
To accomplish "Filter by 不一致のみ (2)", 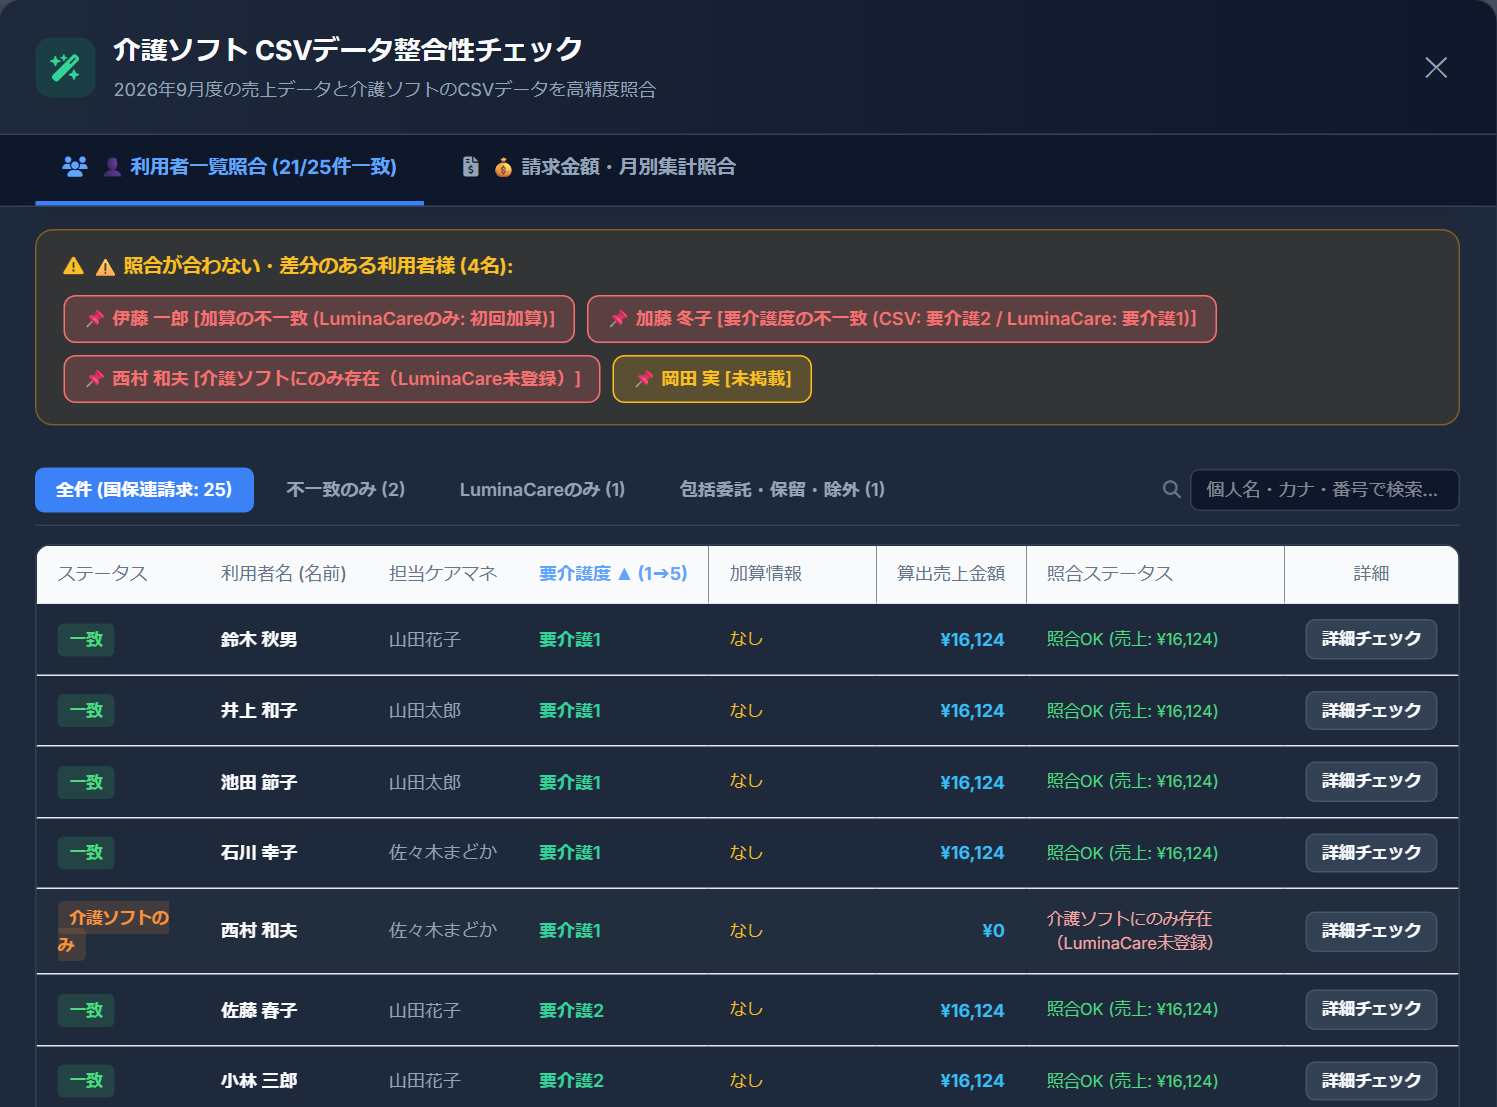I will 346,490.
